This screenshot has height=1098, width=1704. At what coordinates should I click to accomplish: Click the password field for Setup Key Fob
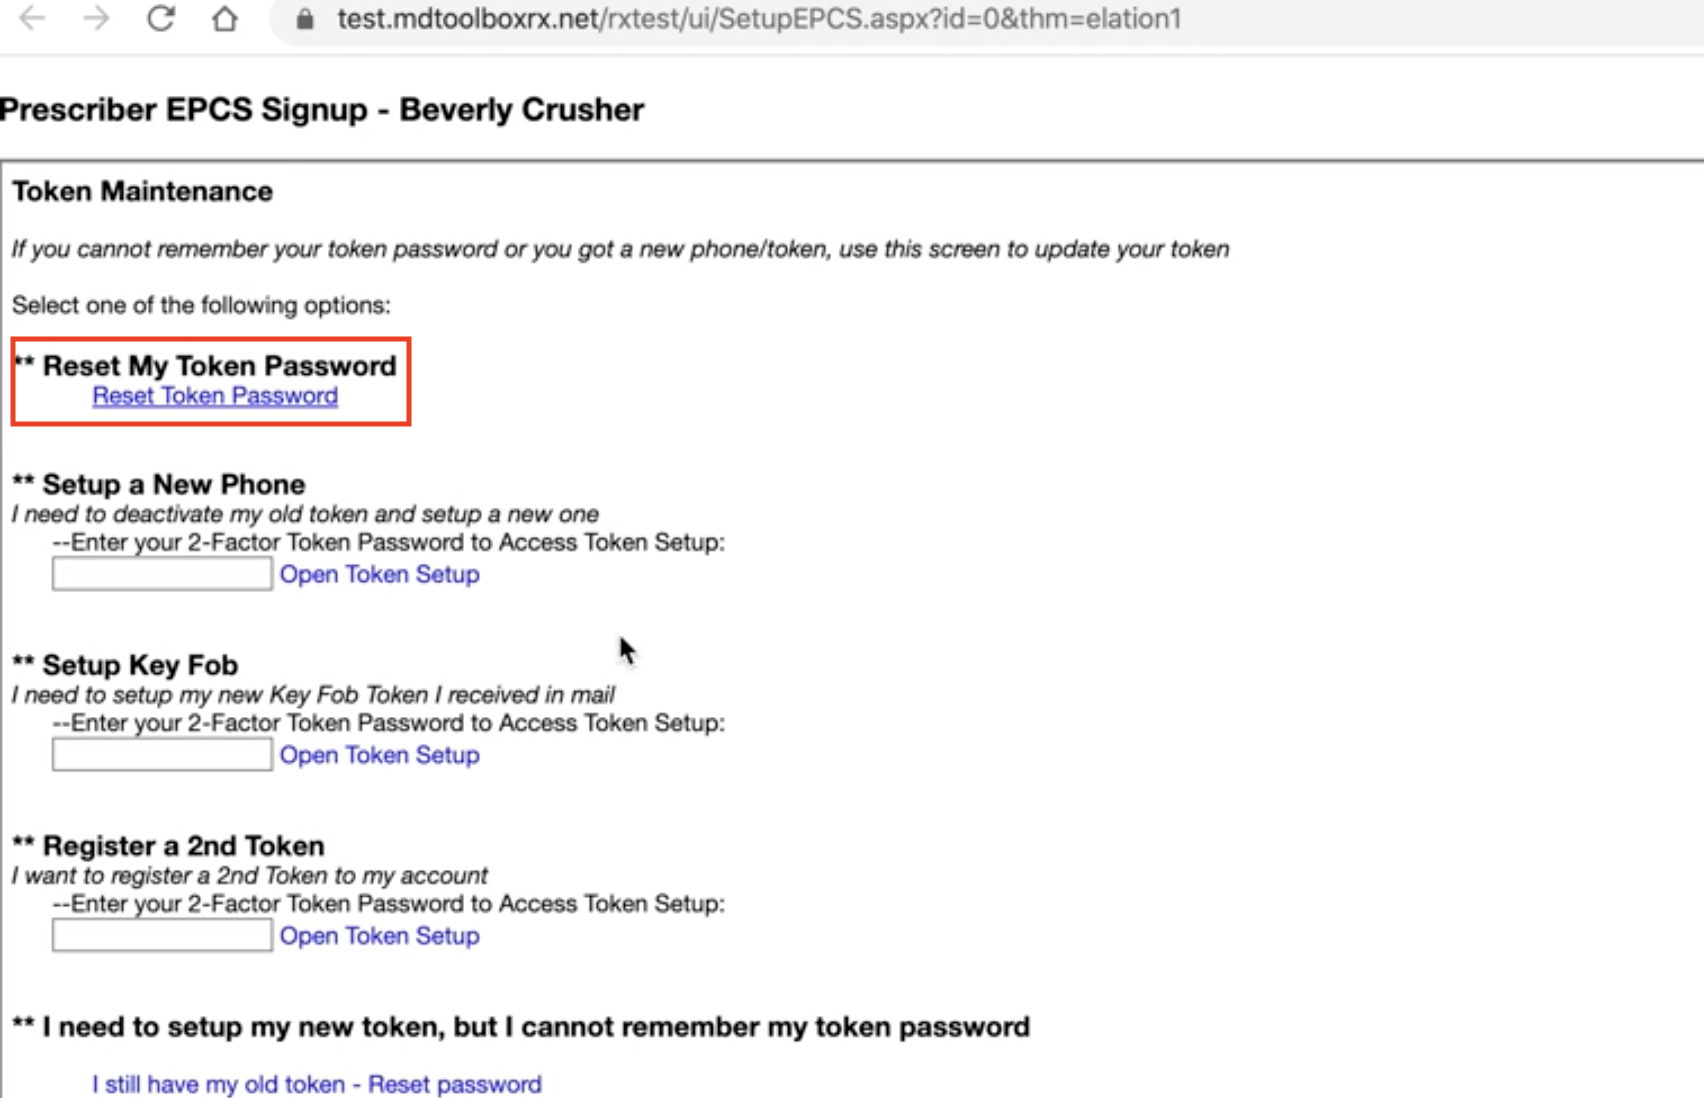click(160, 754)
